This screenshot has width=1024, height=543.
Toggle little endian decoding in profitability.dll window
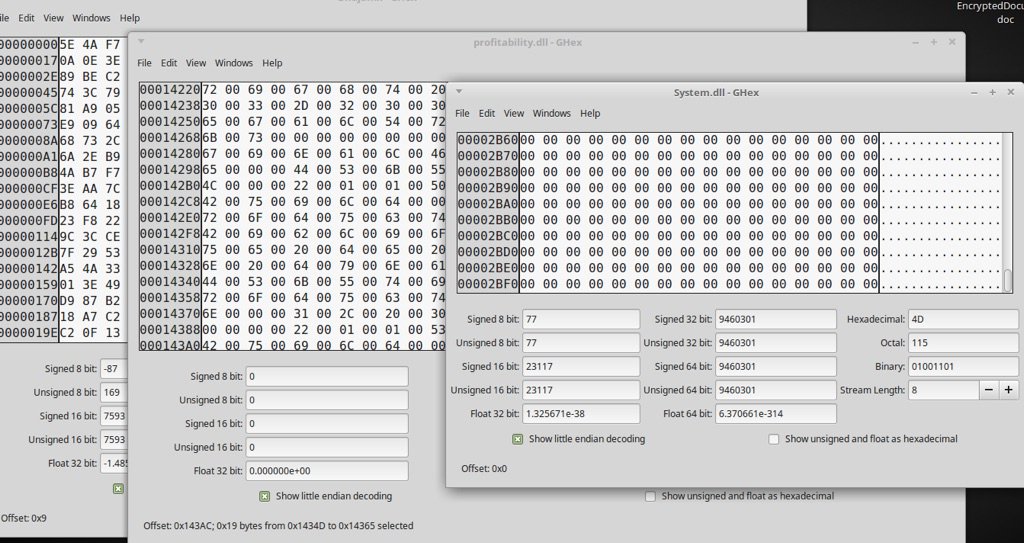click(264, 496)
